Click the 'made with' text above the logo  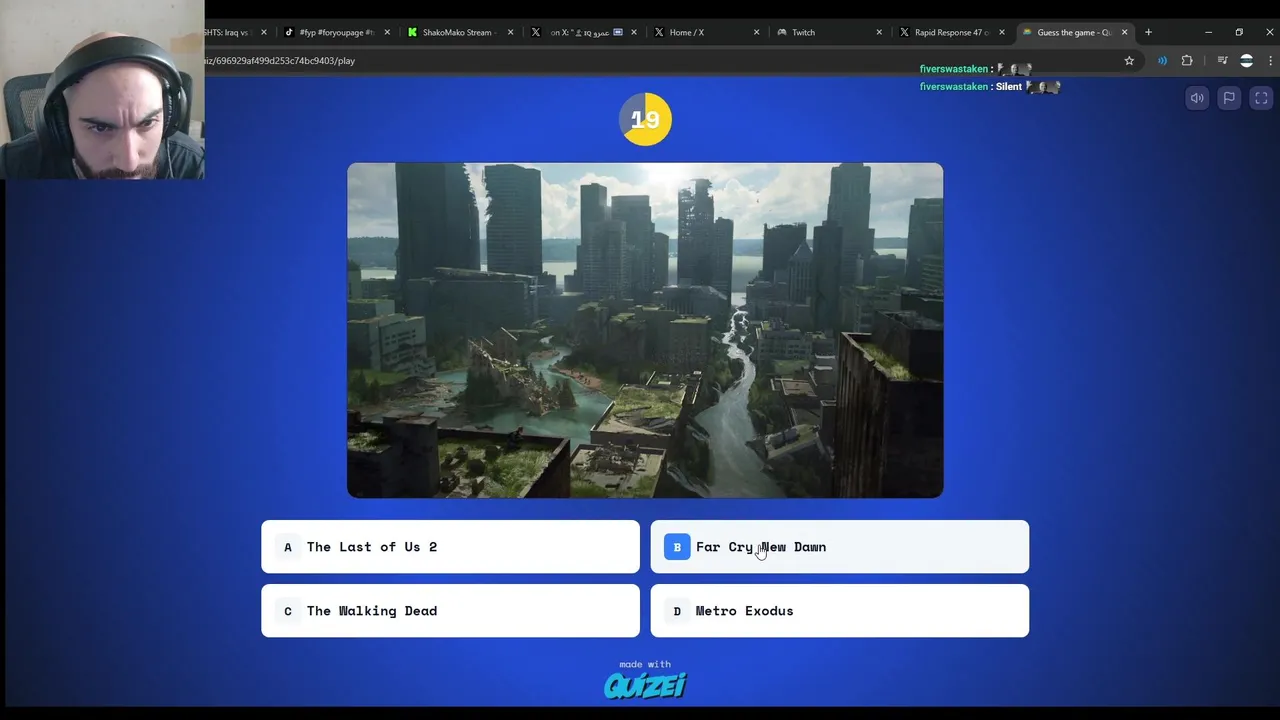[x=645, y=664]
